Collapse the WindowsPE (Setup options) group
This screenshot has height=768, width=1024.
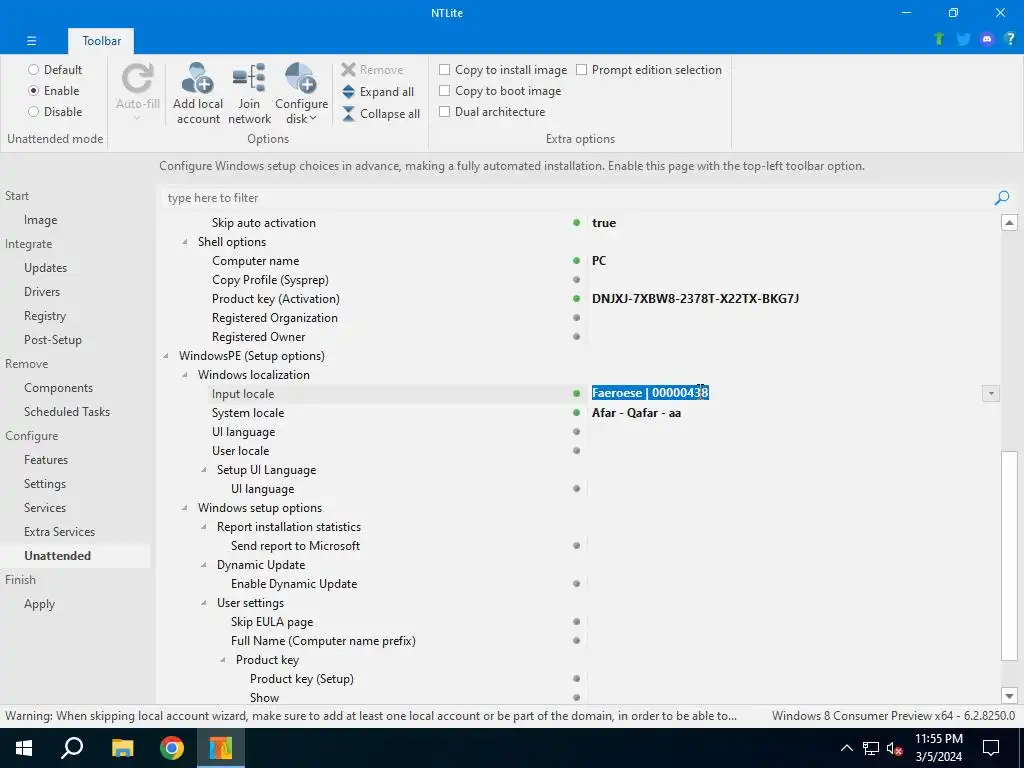(166, 356)
